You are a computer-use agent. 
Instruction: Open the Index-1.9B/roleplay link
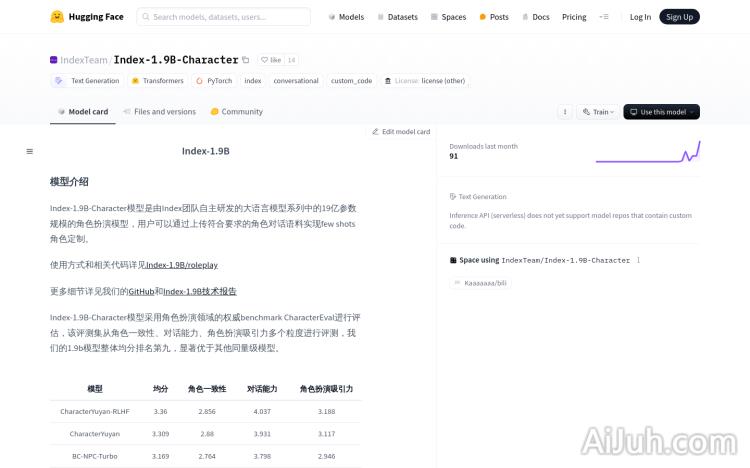coord(181,265)
